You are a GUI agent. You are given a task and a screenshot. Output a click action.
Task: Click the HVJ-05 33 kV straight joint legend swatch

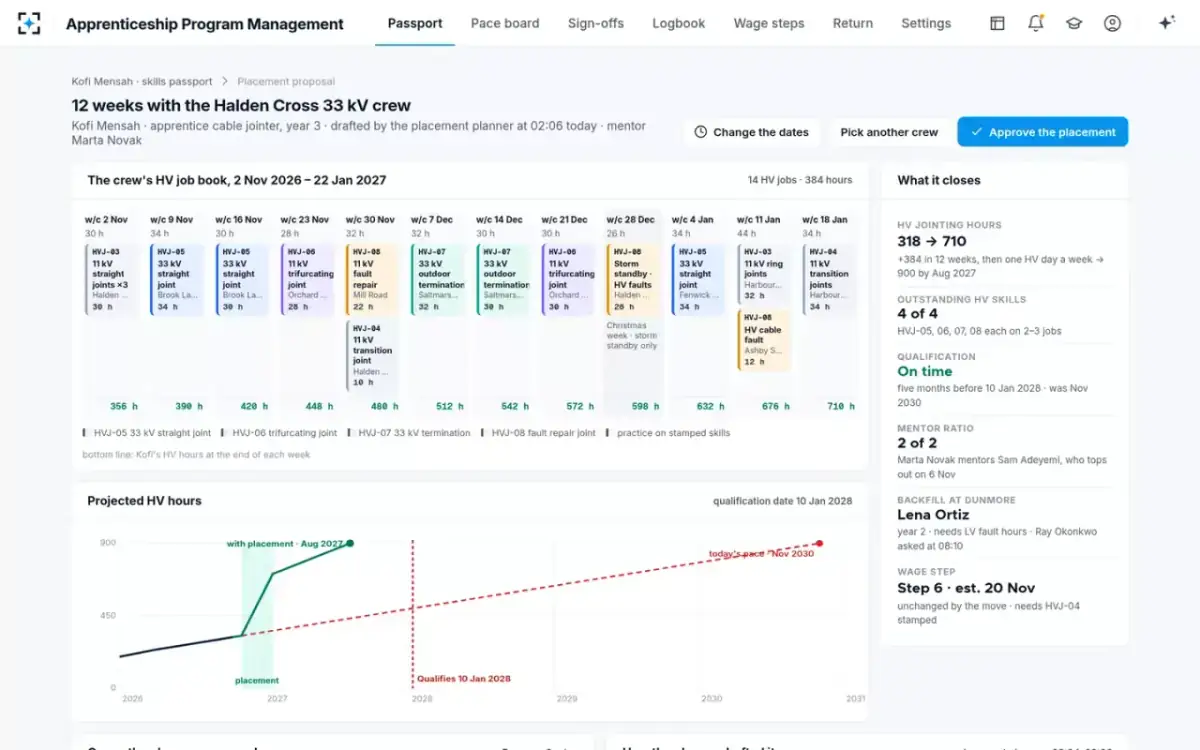[84, 433]
